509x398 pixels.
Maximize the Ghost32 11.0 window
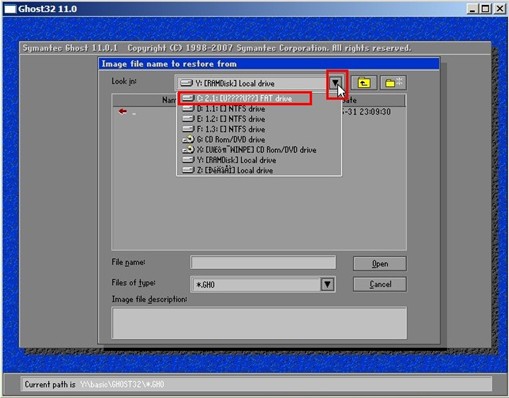tap(486, 9)
